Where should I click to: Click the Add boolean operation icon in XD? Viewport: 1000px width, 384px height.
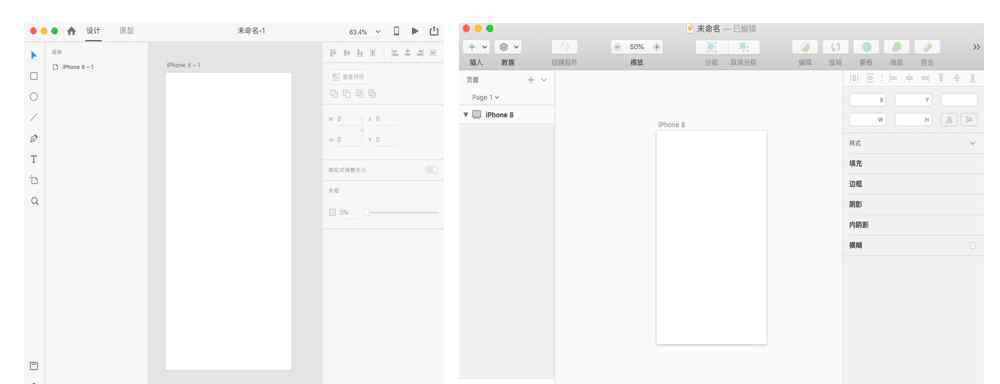tap(334, 93)
